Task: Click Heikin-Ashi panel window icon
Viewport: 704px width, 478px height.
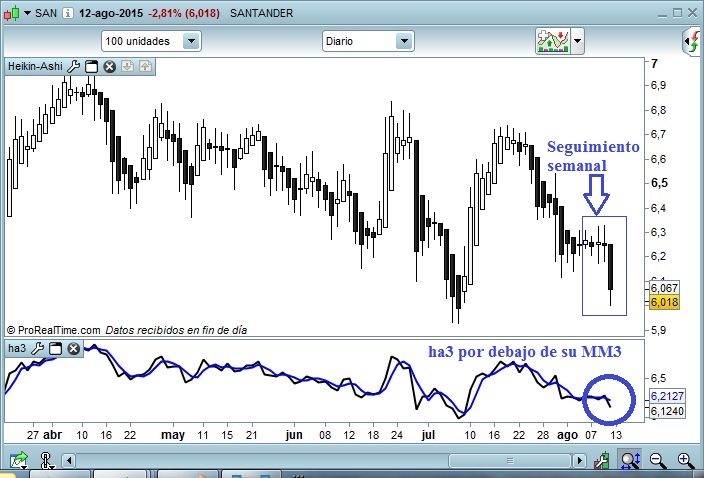Action: (92, 66)
